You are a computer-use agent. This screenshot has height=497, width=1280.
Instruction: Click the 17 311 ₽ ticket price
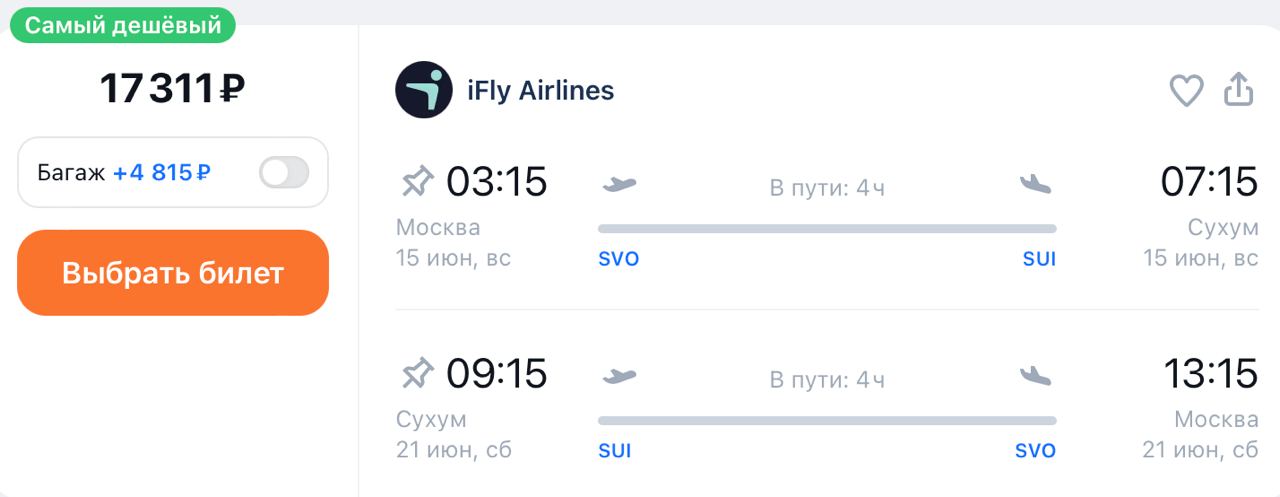click(x=172, y=89)
